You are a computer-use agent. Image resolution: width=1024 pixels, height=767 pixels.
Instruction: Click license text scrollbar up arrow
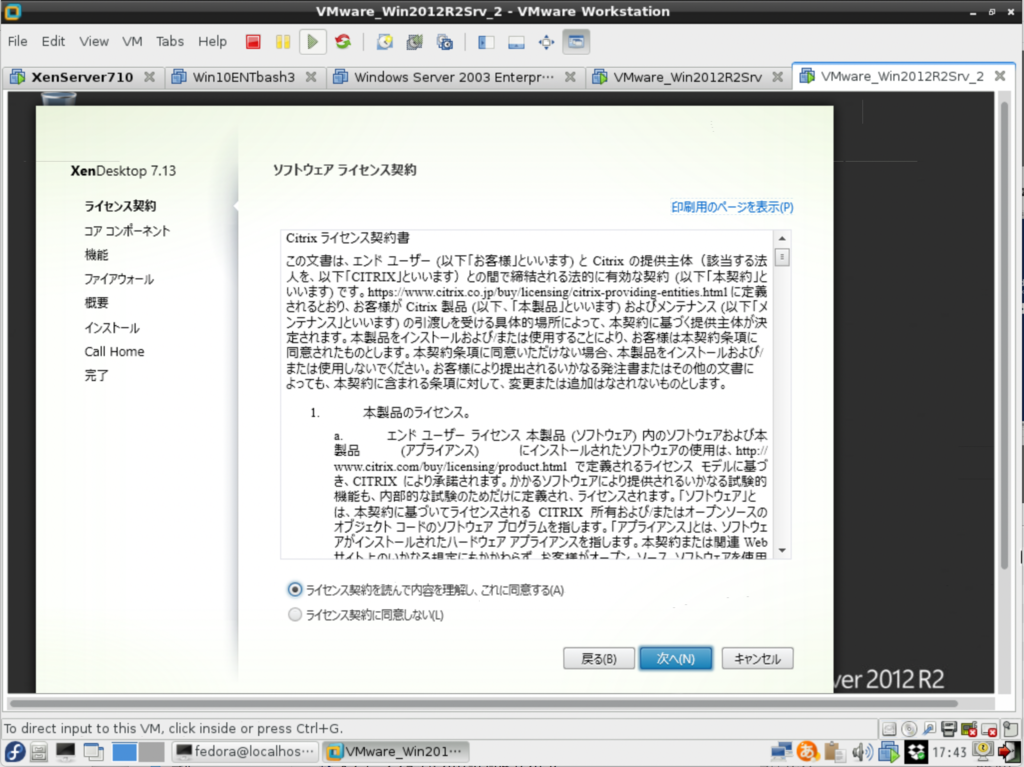click(x=782, y=238)
